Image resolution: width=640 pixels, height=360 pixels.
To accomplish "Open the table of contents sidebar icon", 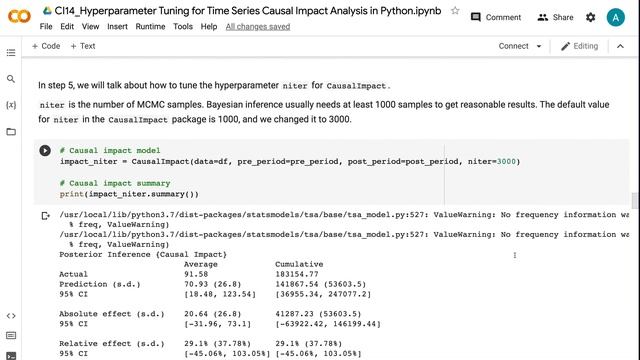I will (11, 53).
